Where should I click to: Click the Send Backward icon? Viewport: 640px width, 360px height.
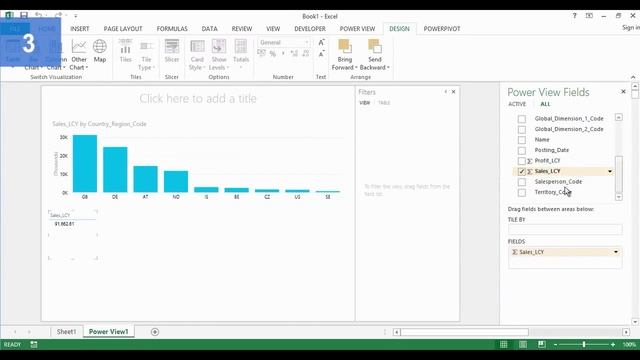[375, 47]
